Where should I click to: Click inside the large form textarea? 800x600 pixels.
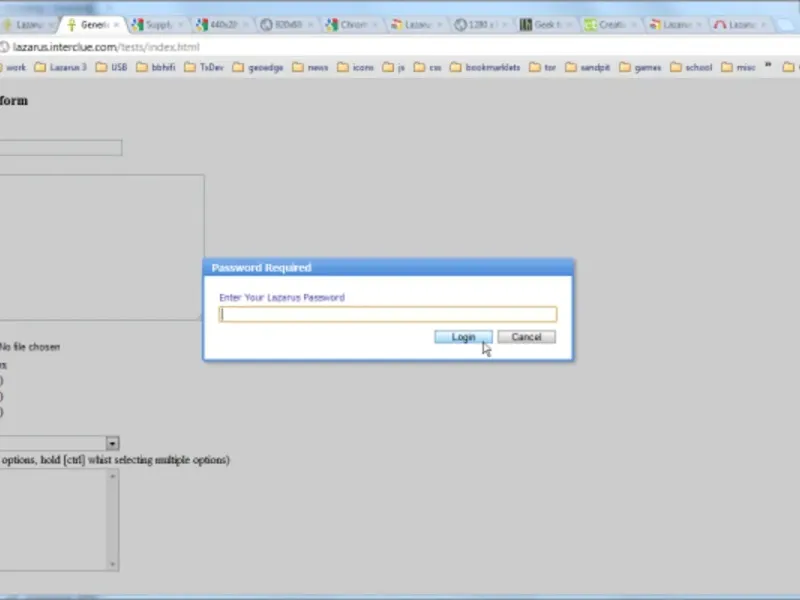pyautogui.click(x=102, y=247)
